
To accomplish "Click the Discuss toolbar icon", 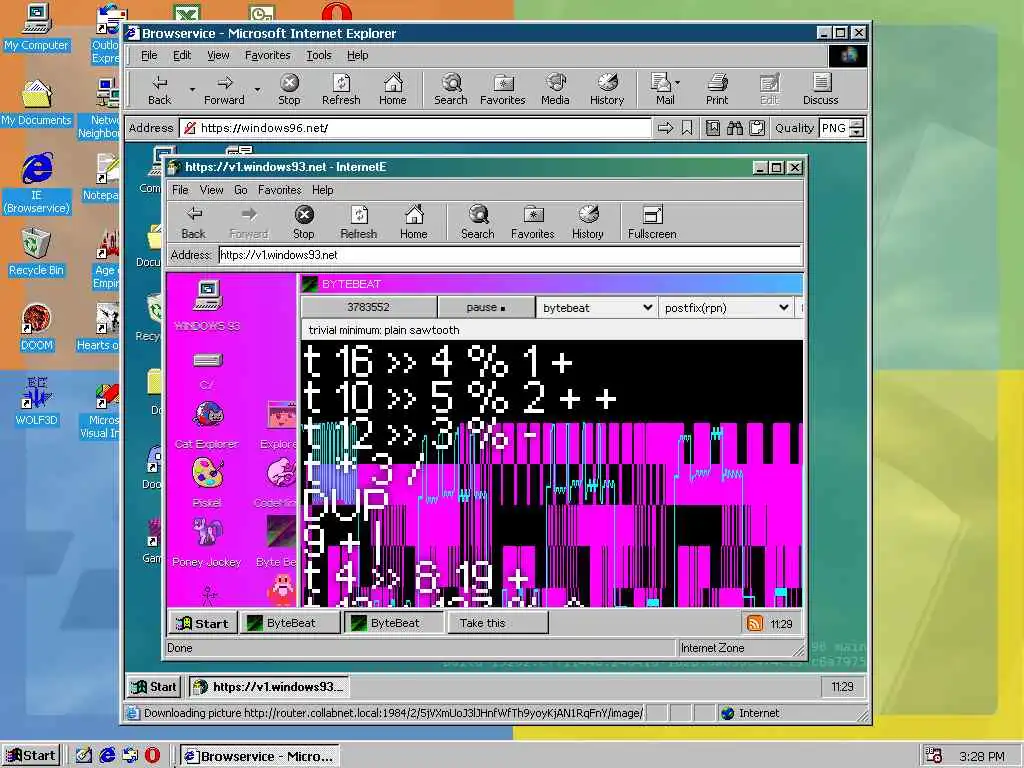I will tap(820, 89).
